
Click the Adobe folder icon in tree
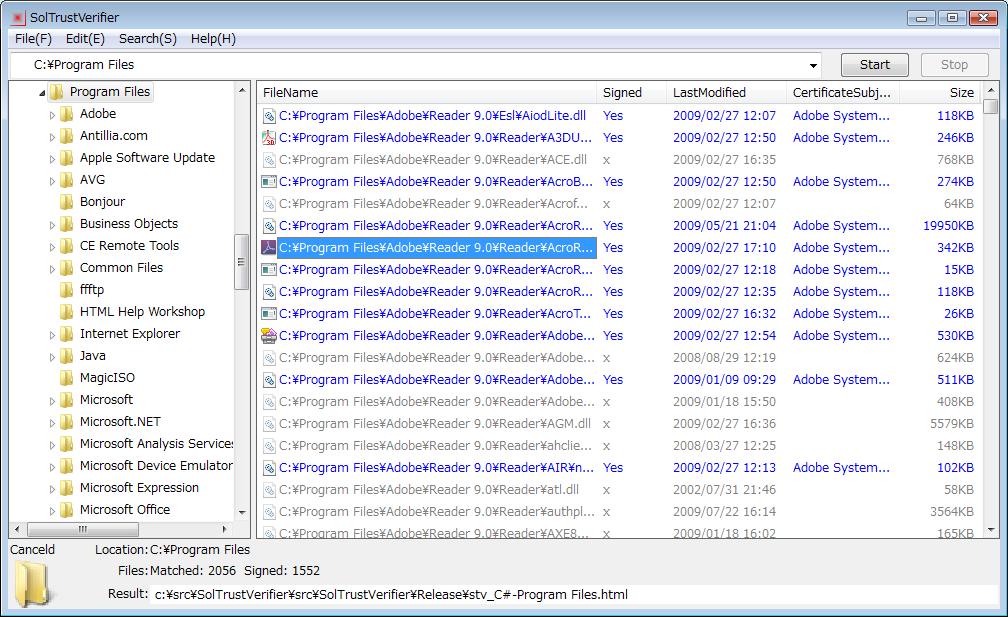pos(66,114)
